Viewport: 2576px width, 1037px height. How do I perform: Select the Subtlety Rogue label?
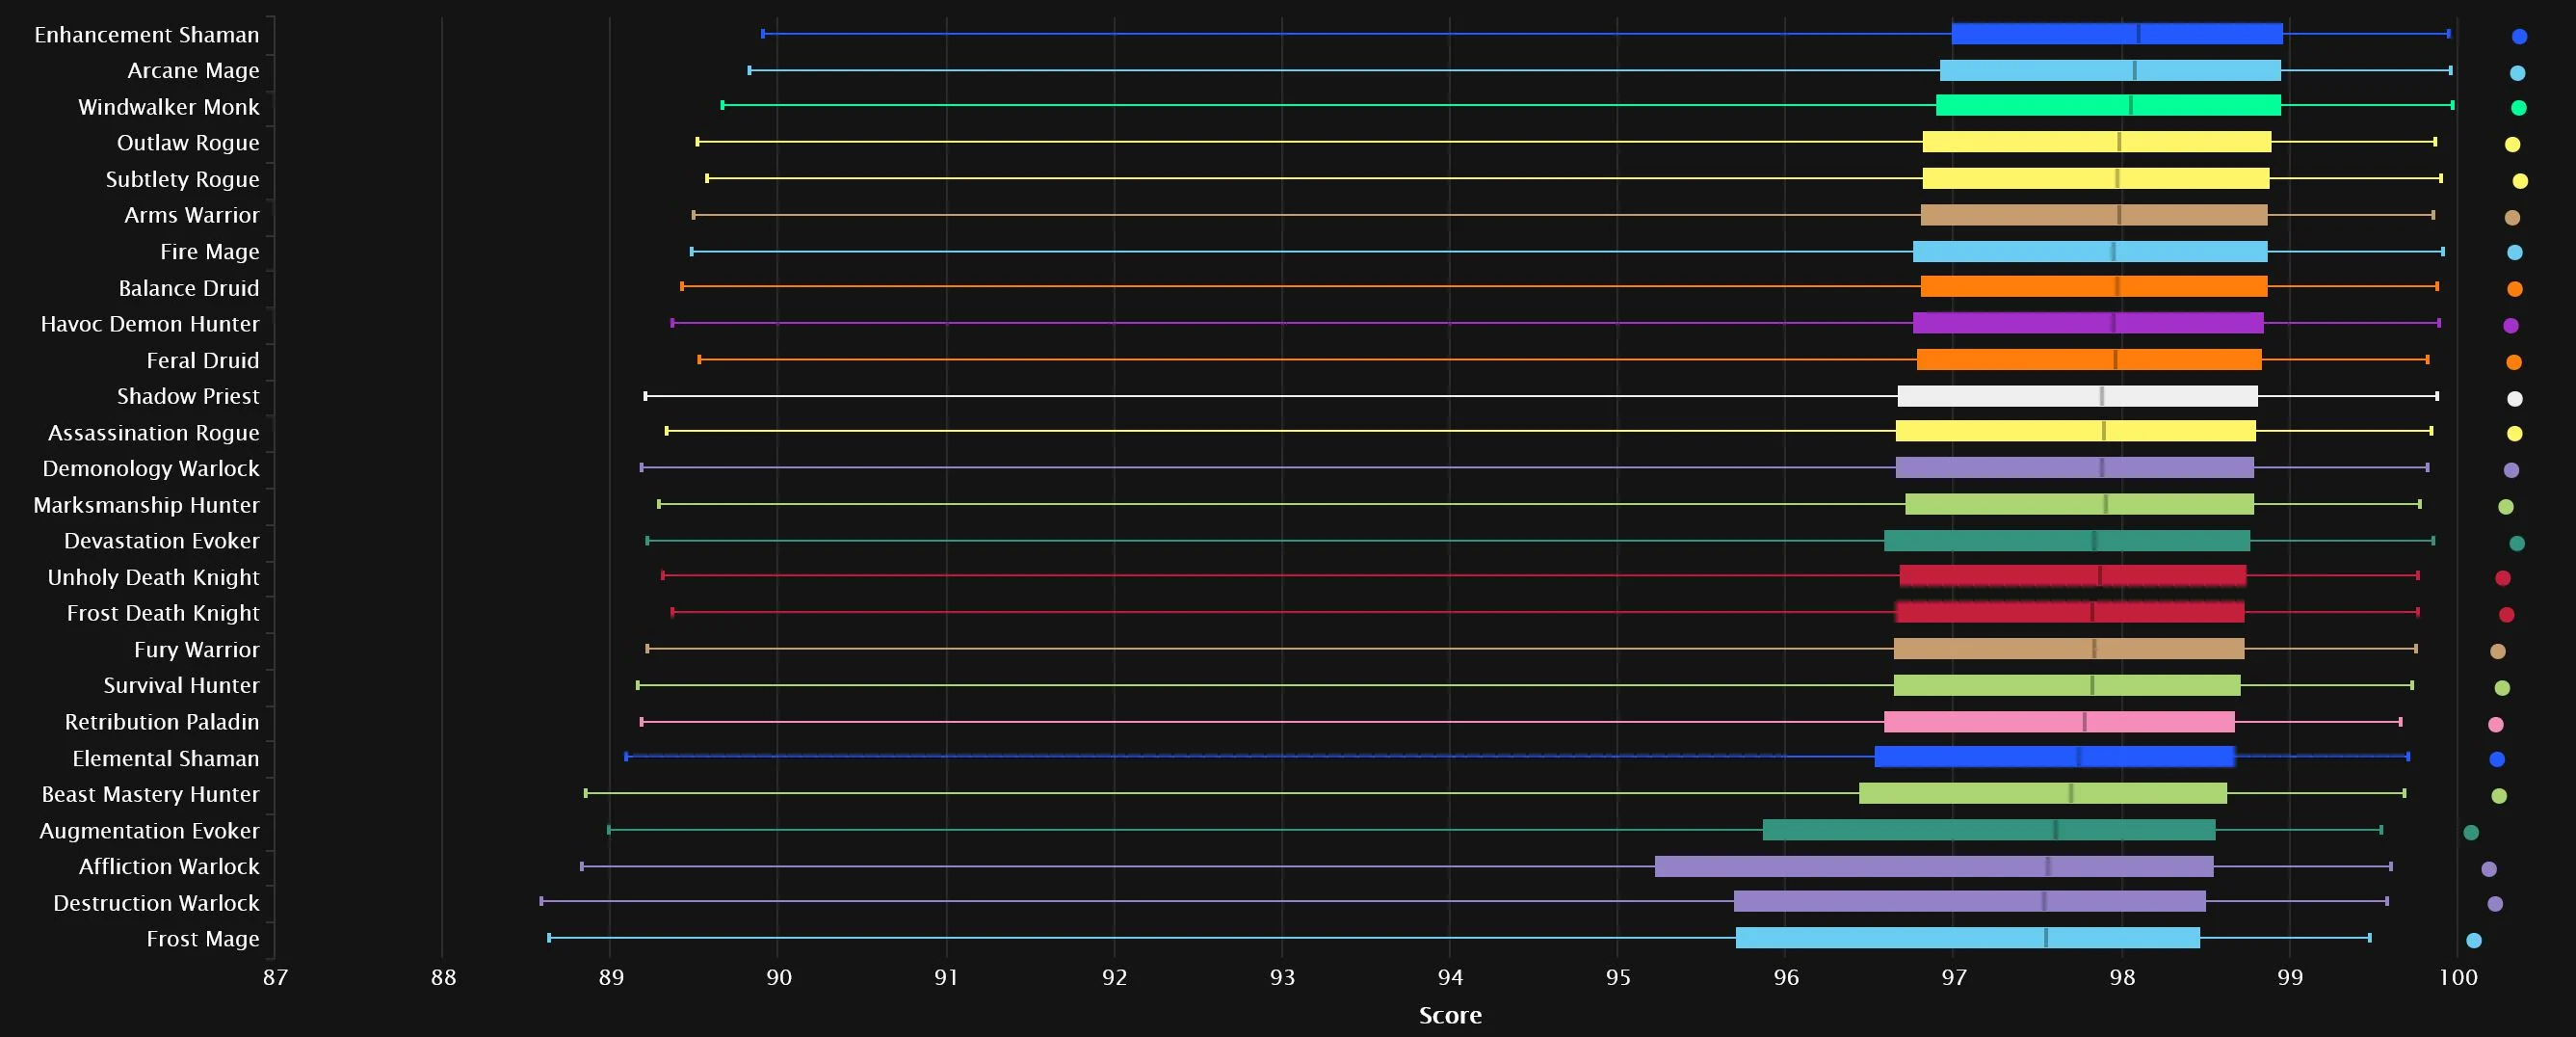click(182, 179)
